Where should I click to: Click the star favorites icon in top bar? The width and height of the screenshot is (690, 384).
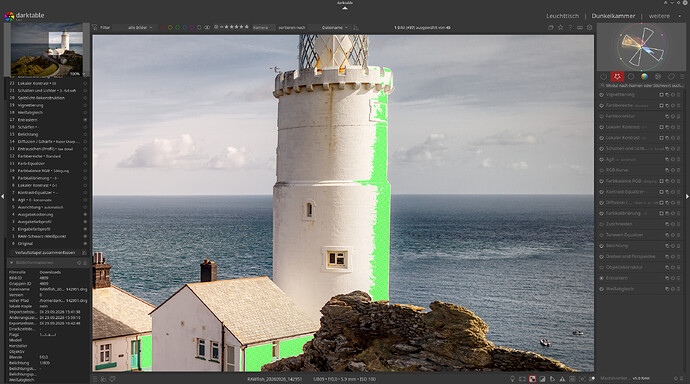point(560,27)
